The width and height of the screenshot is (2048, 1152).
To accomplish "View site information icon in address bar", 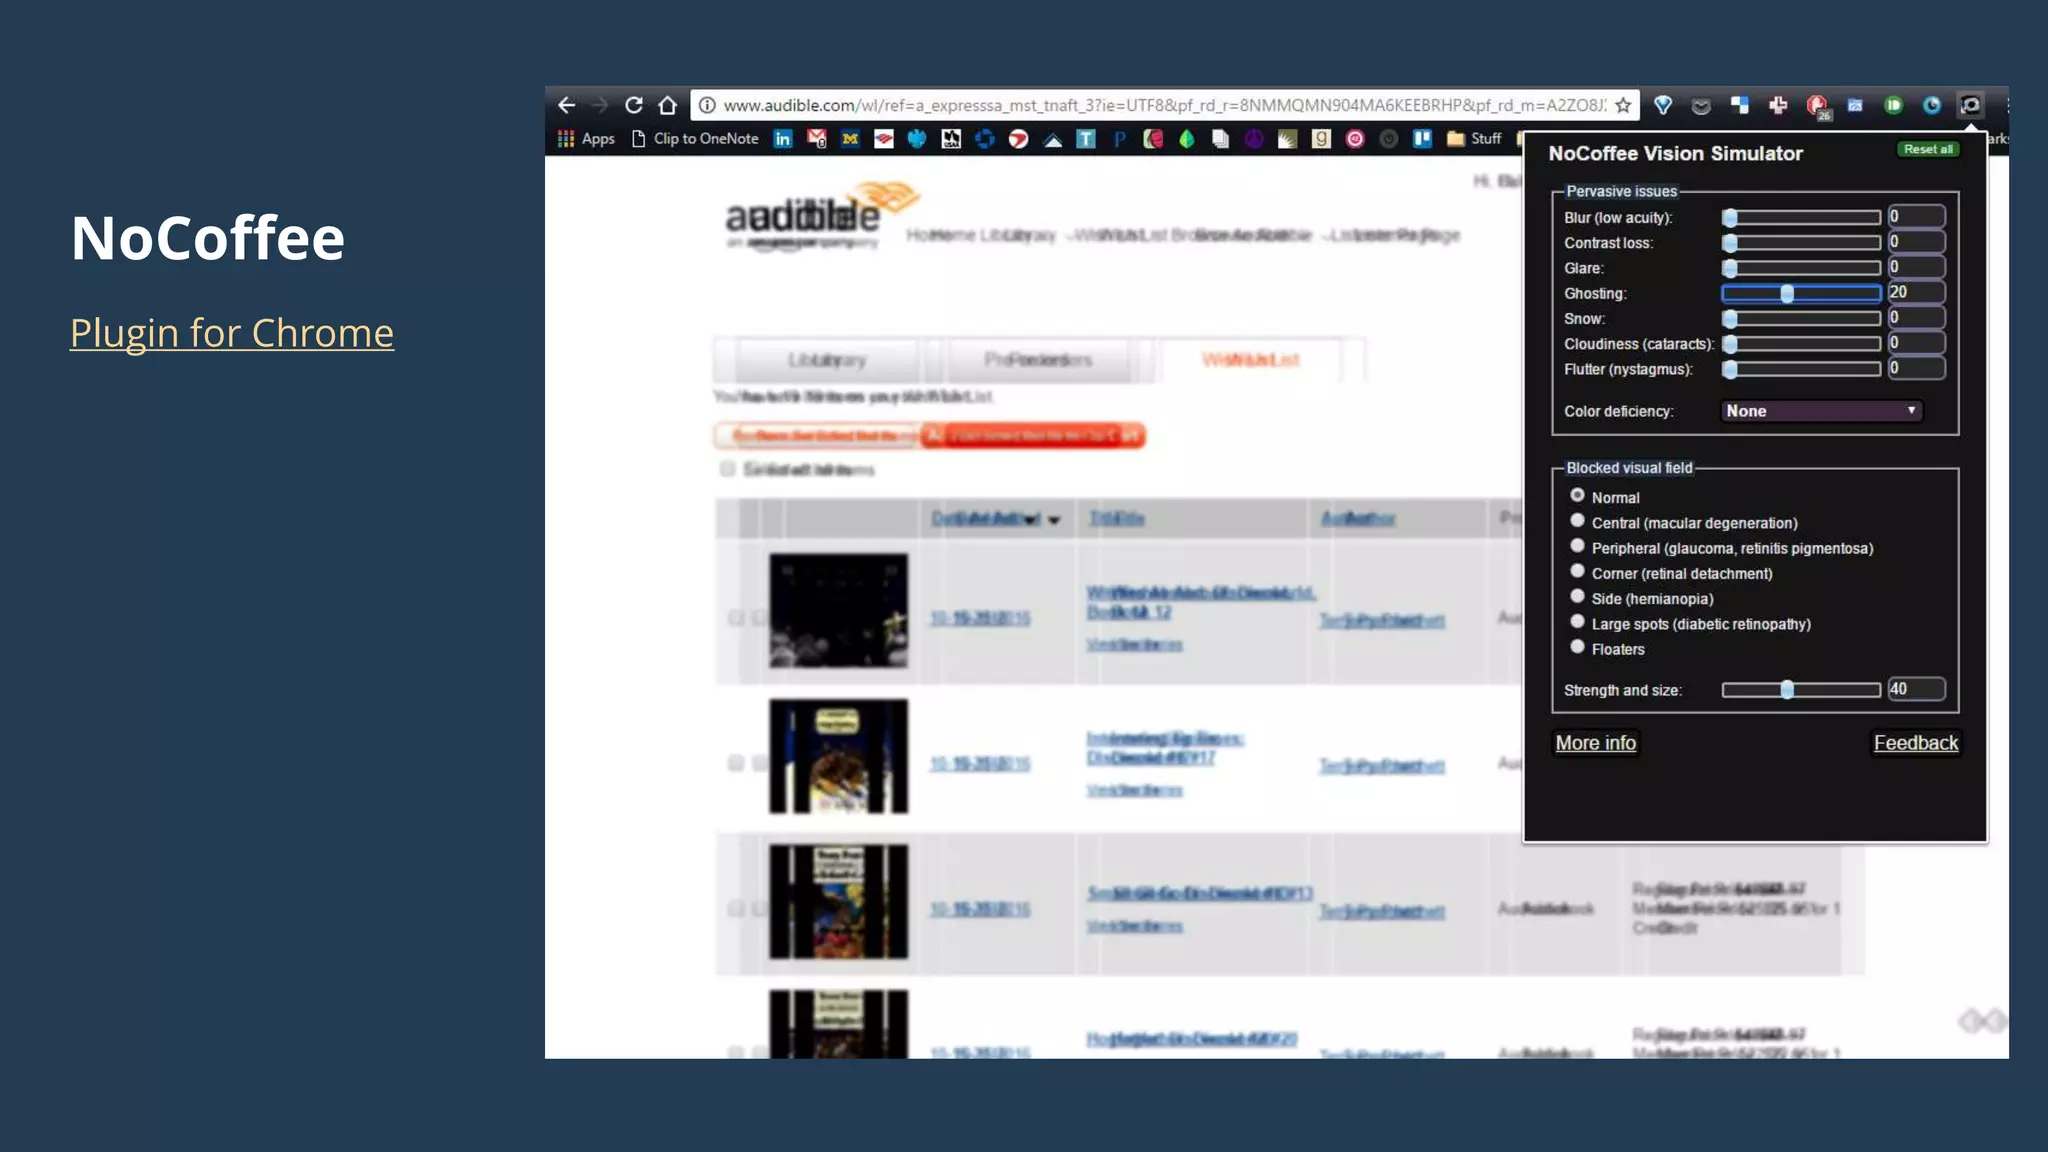I will [x=707, y=105].
